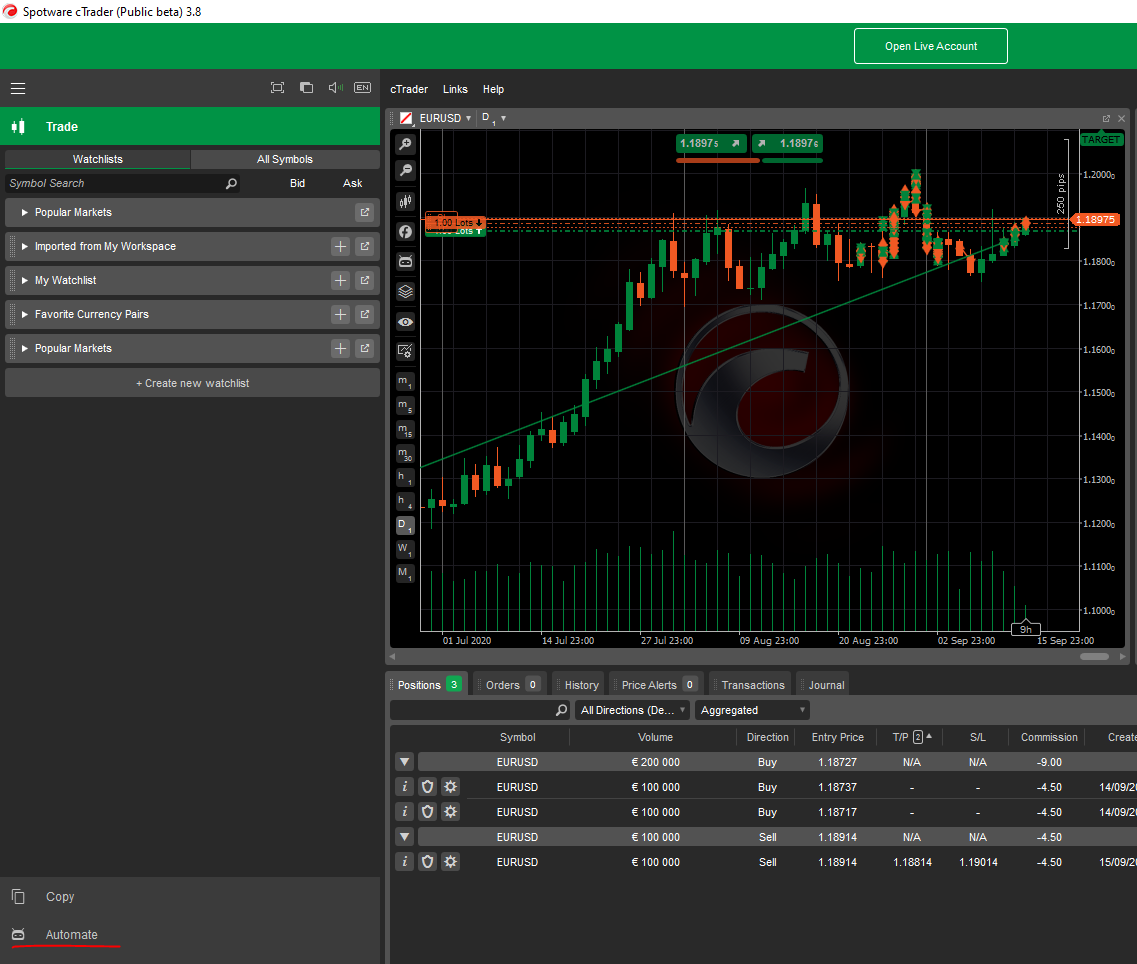The width and height of the screenshot is (1137, 964).
Task: Expand Imported from My Workspace watchlist
Action: click(25, 247)
